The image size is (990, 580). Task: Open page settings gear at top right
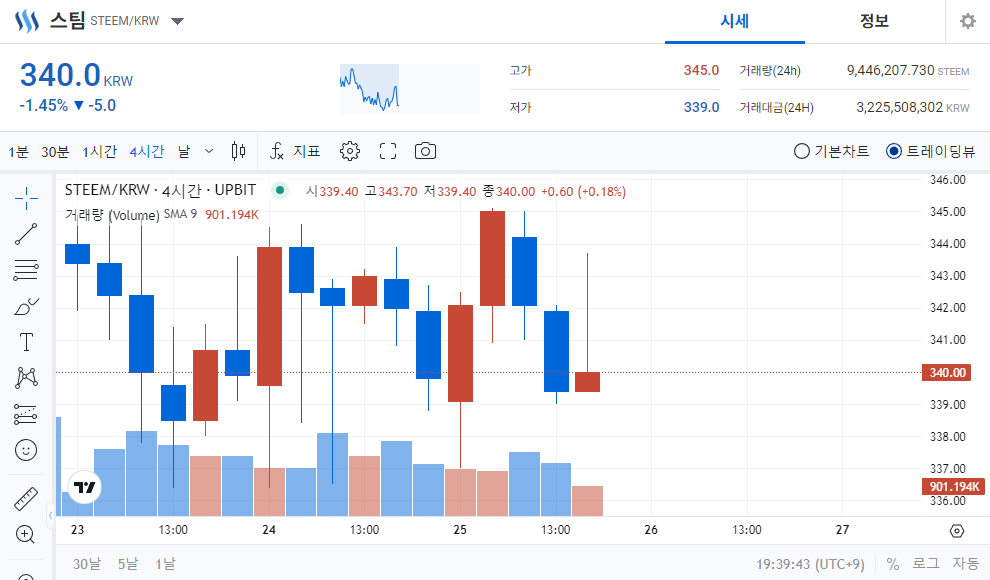968,21
